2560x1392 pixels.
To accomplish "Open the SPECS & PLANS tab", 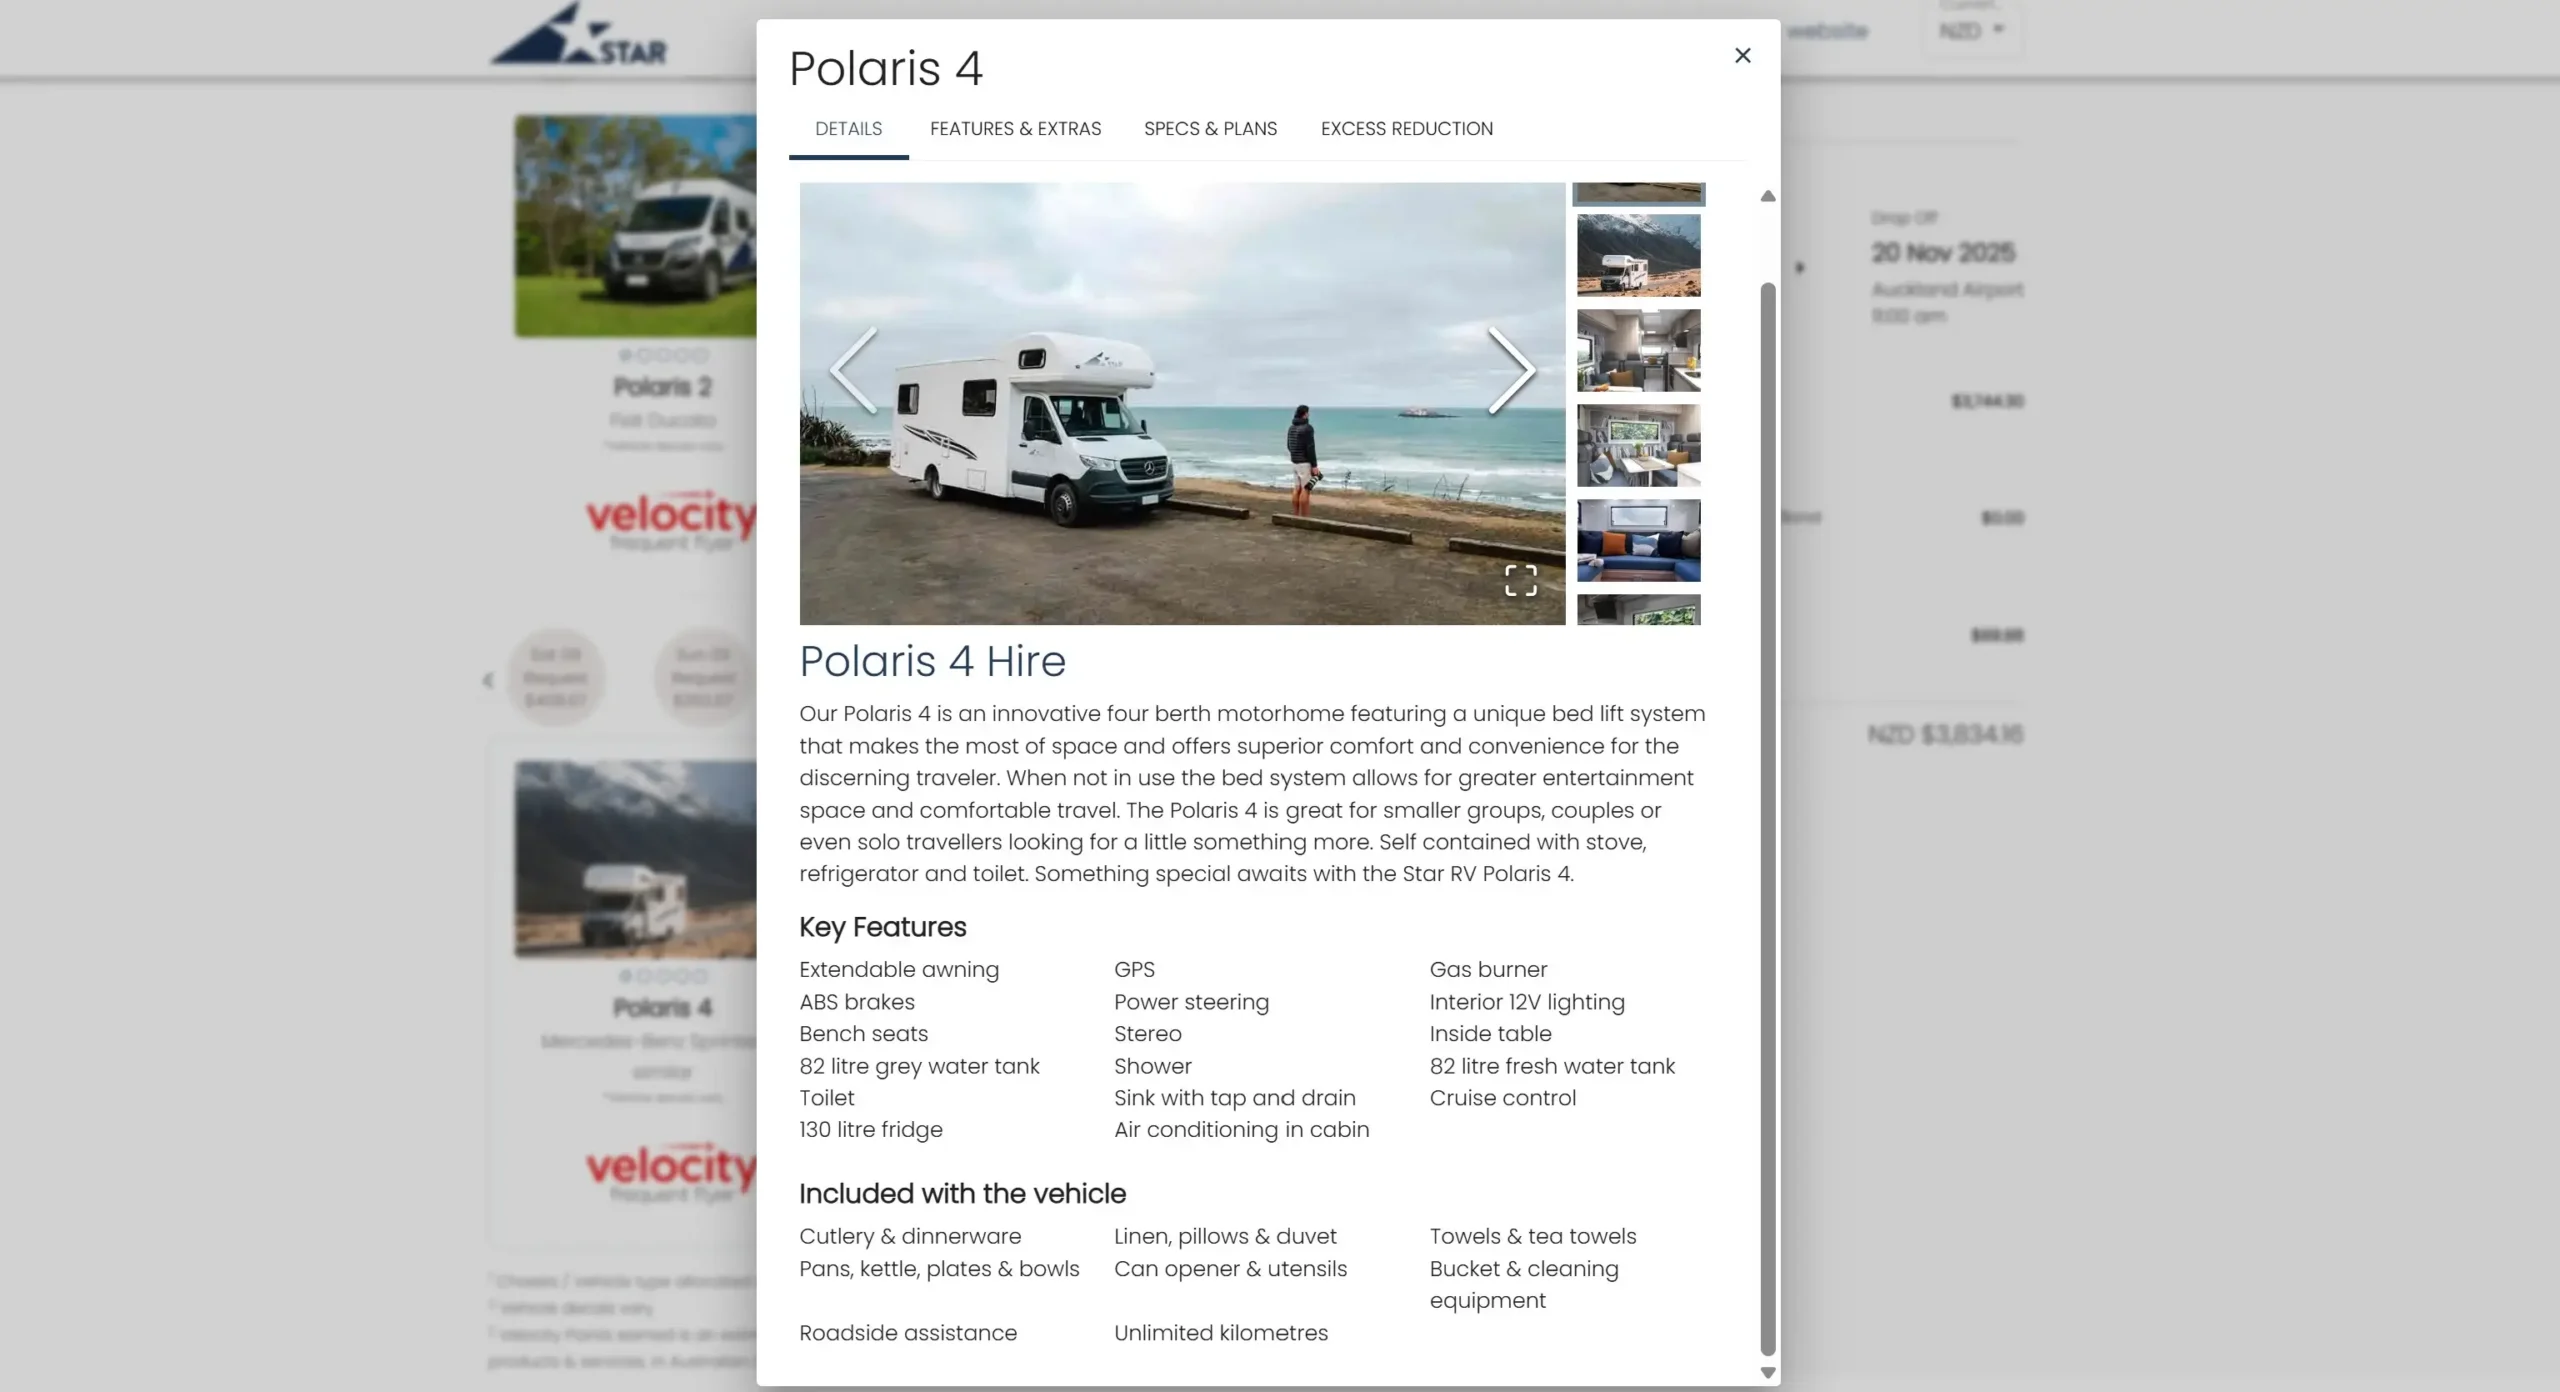I will pos(1209,129).
